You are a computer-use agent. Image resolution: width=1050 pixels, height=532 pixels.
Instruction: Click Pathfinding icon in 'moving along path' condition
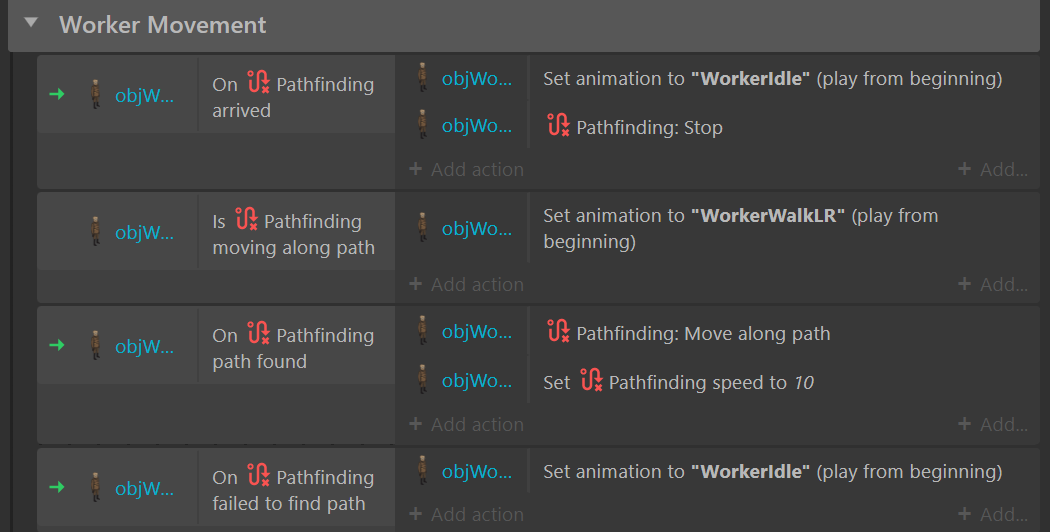point(246,219)
